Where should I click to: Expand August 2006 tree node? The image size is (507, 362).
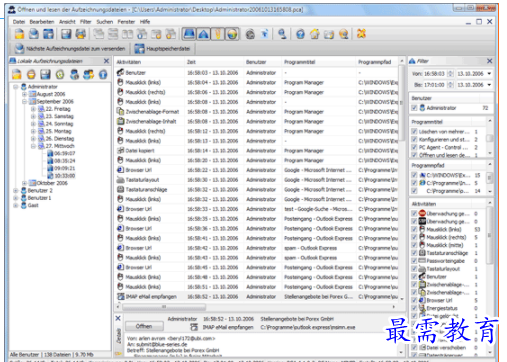24,94
